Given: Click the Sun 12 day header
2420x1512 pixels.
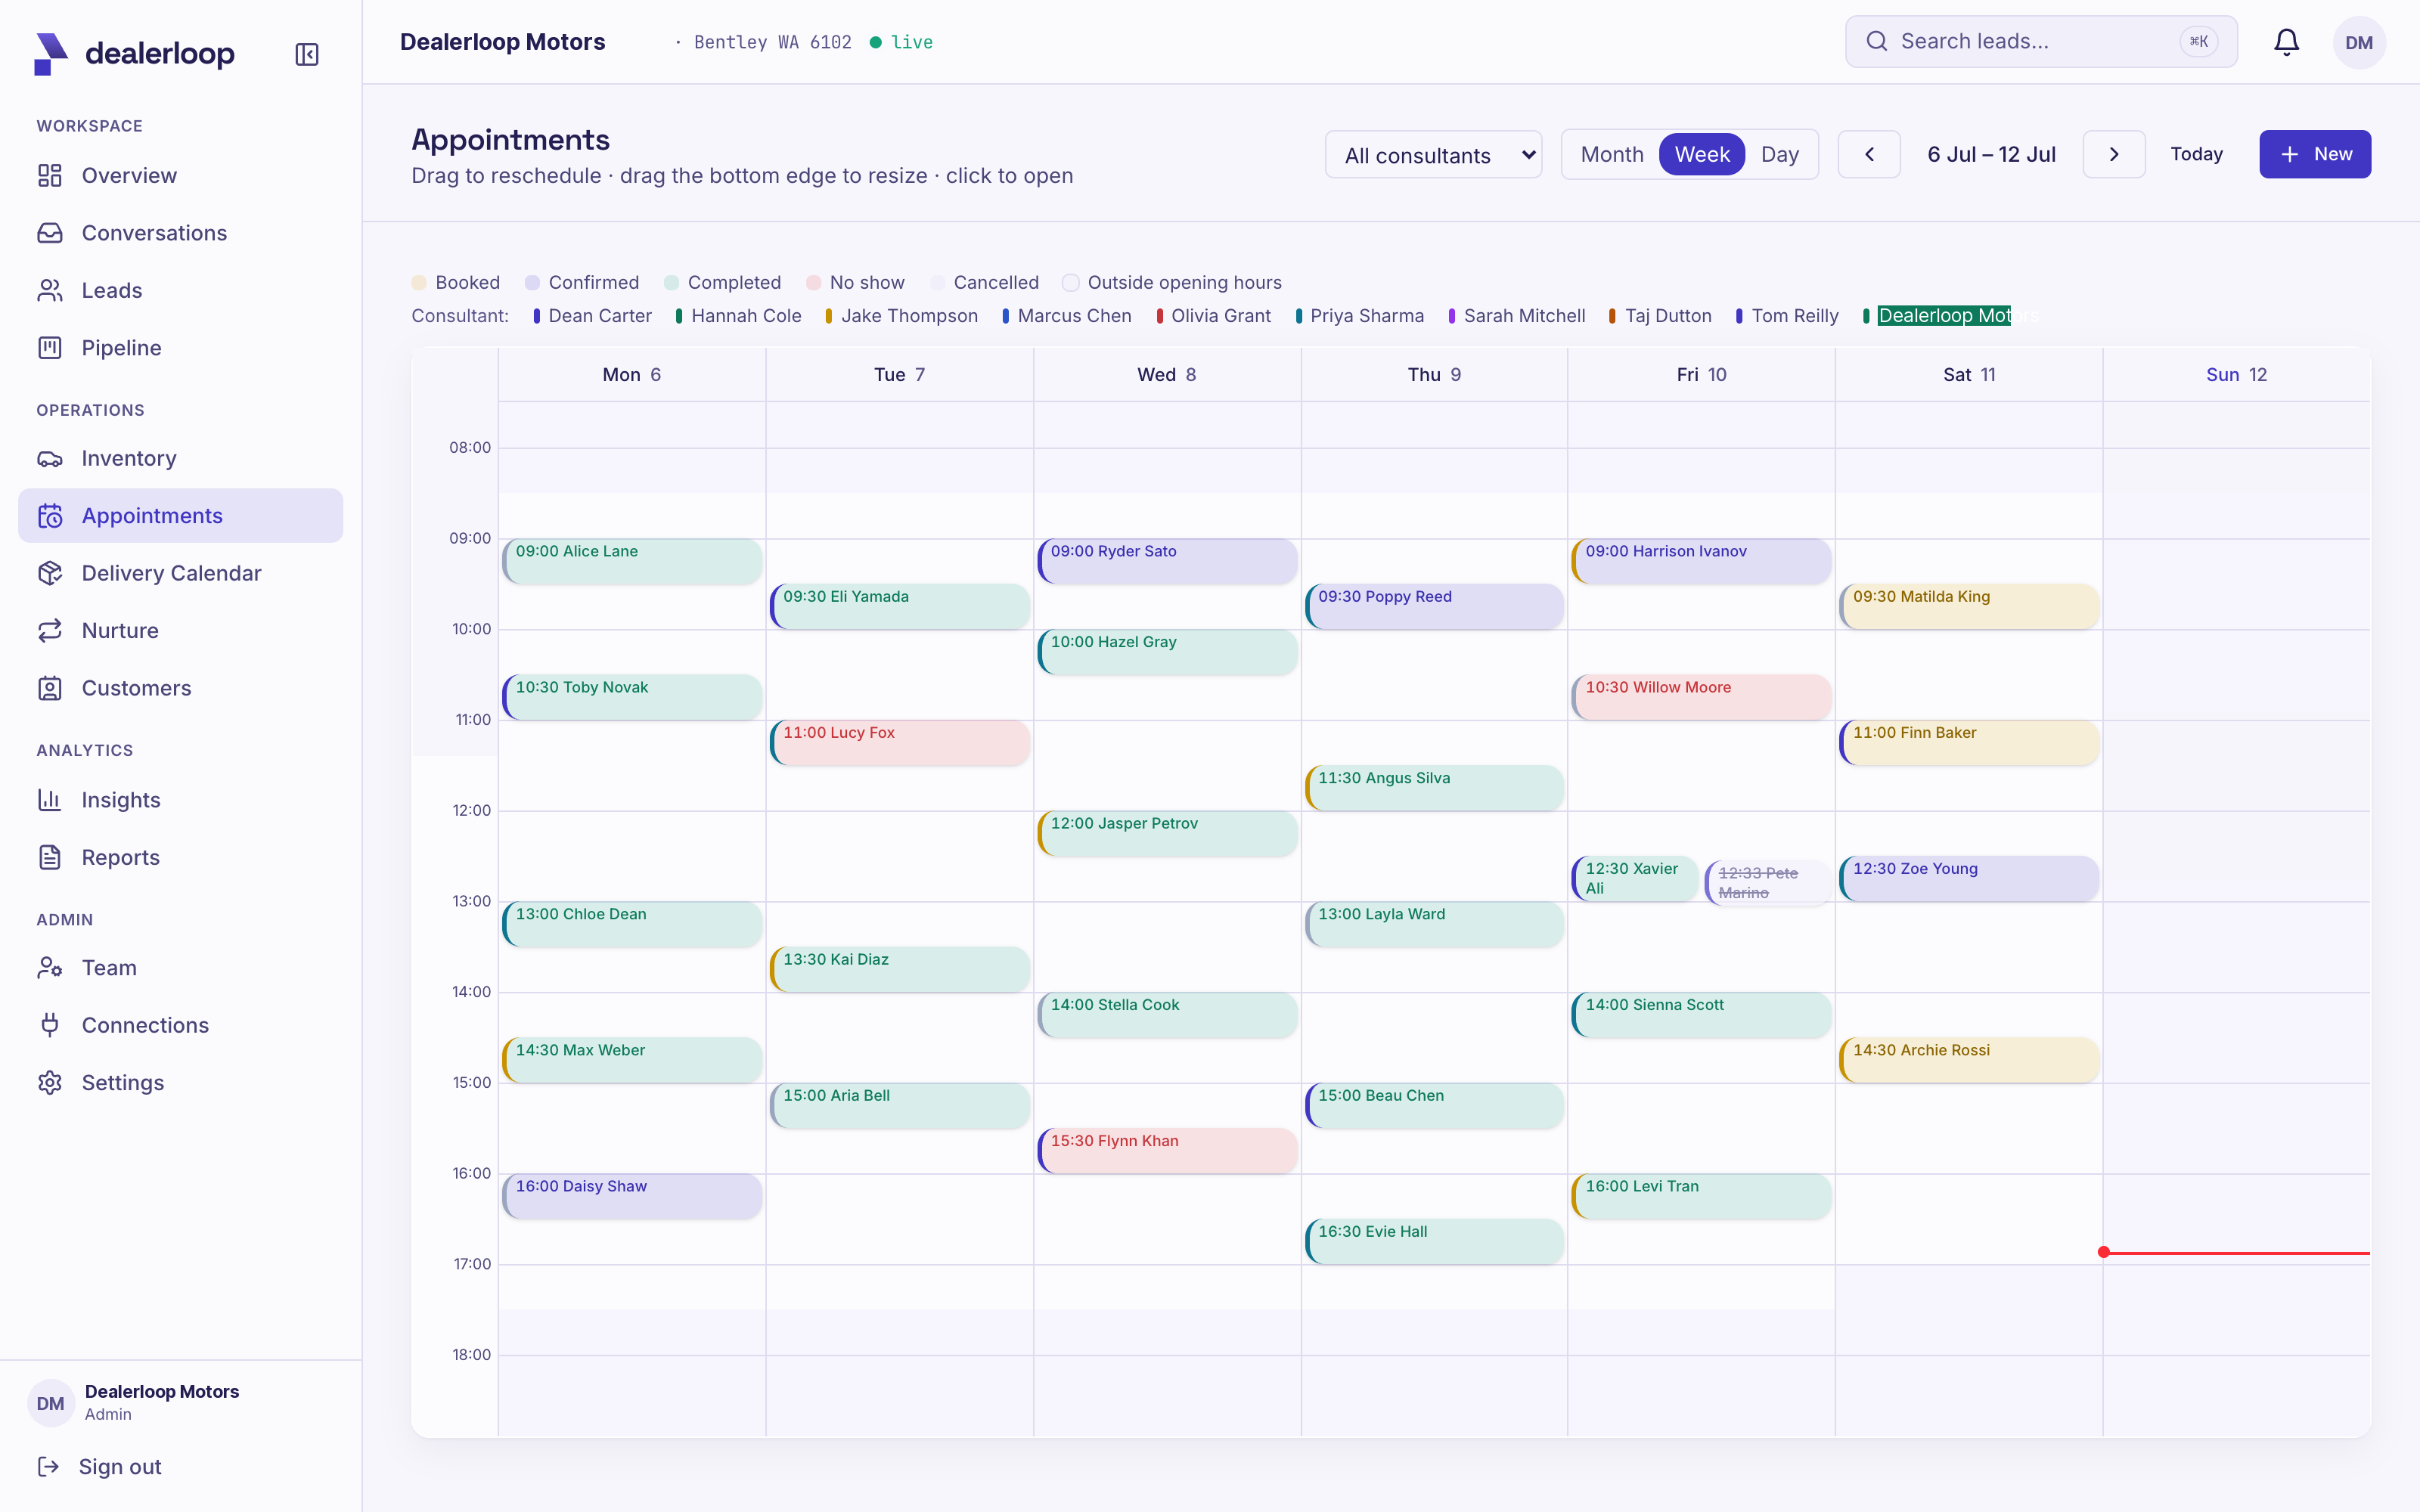Looking at the screenshot, I should 2236,375.
